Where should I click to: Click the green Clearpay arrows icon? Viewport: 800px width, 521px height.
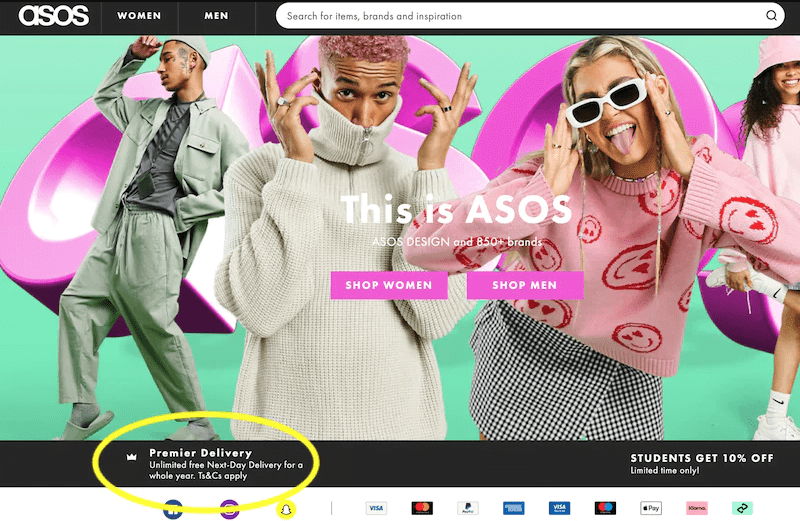tap(742, 508)
